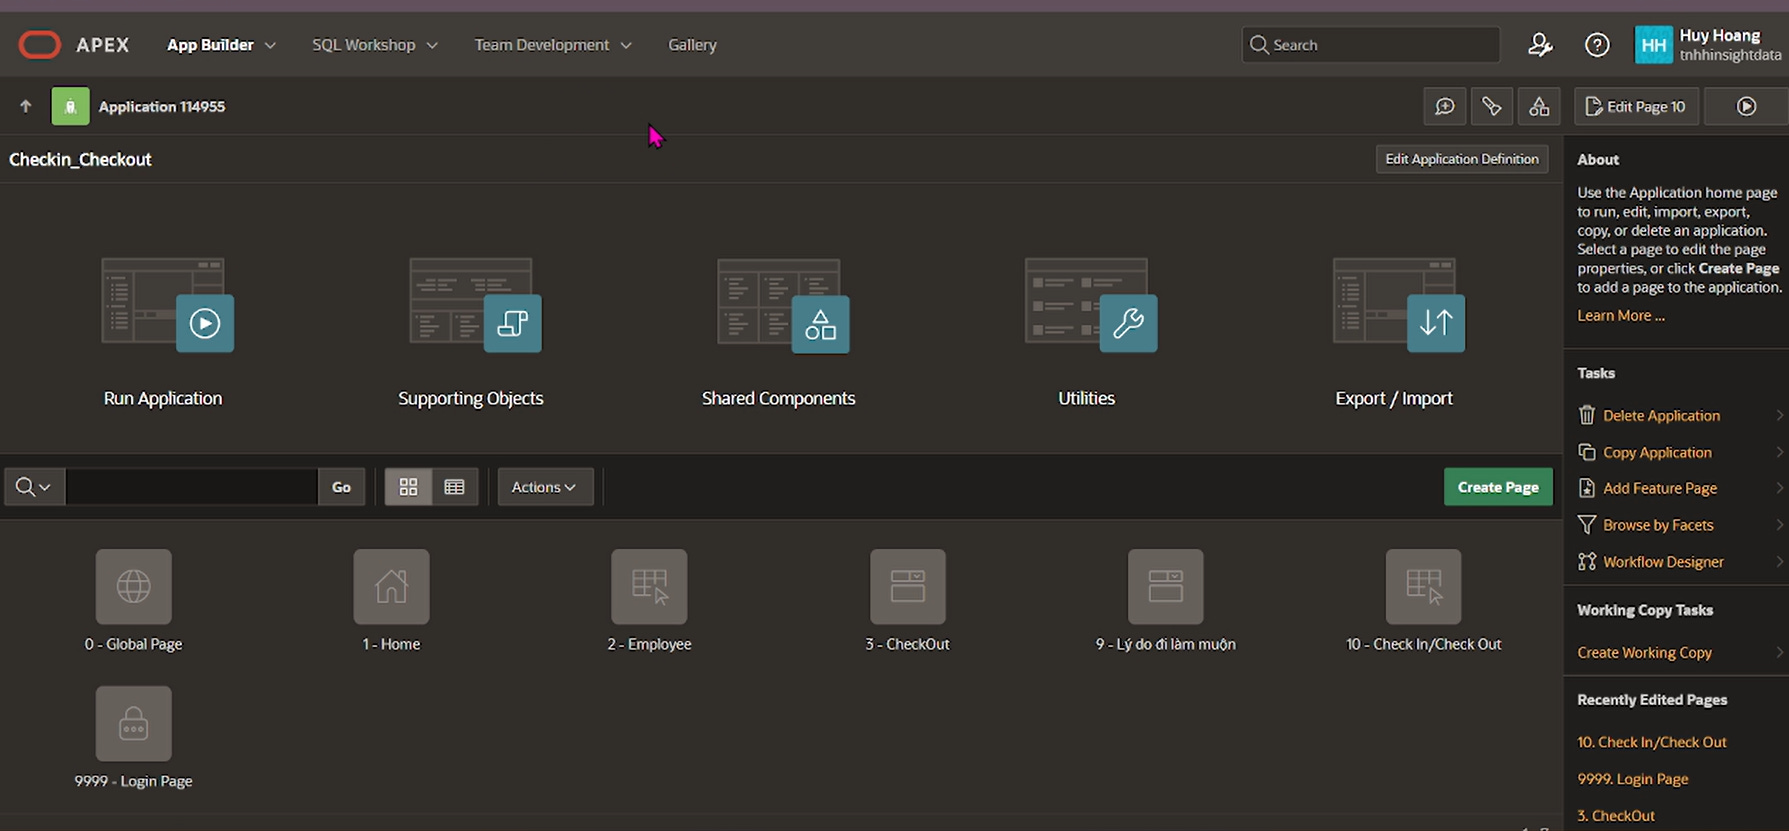The height and width of the screenshot is (831, 1789).
Task: Open Shared Components toolbar shapes icon
Action: [1539, 106]
